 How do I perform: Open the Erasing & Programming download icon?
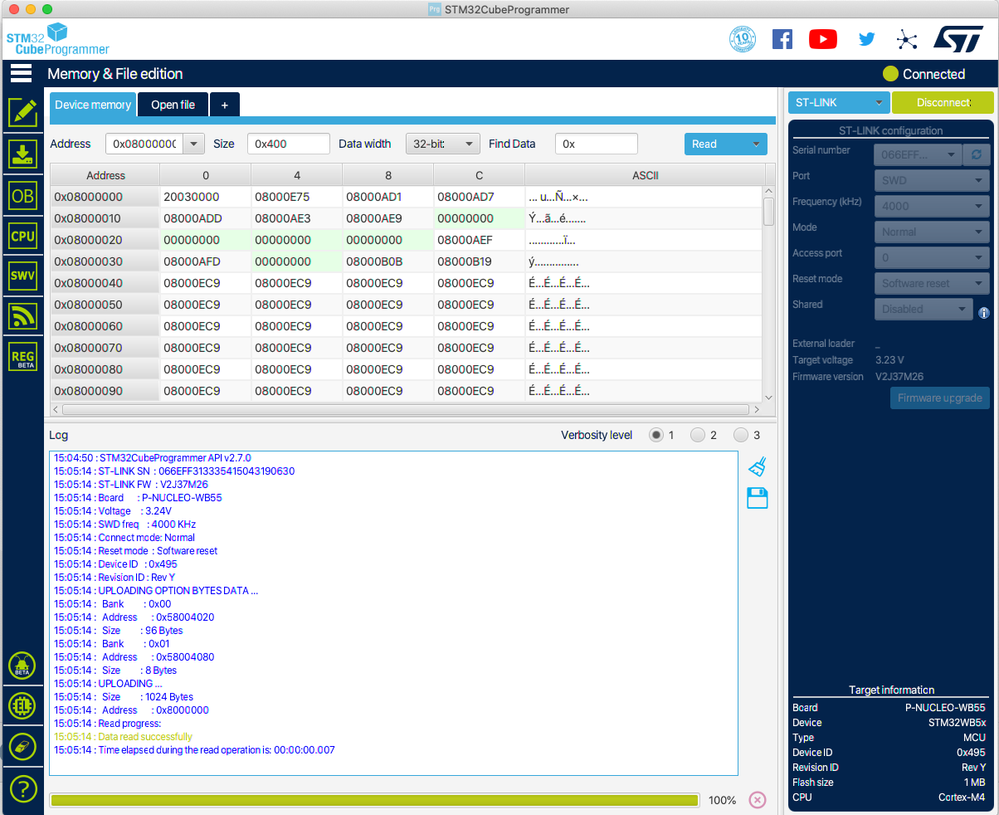[22, 153]
